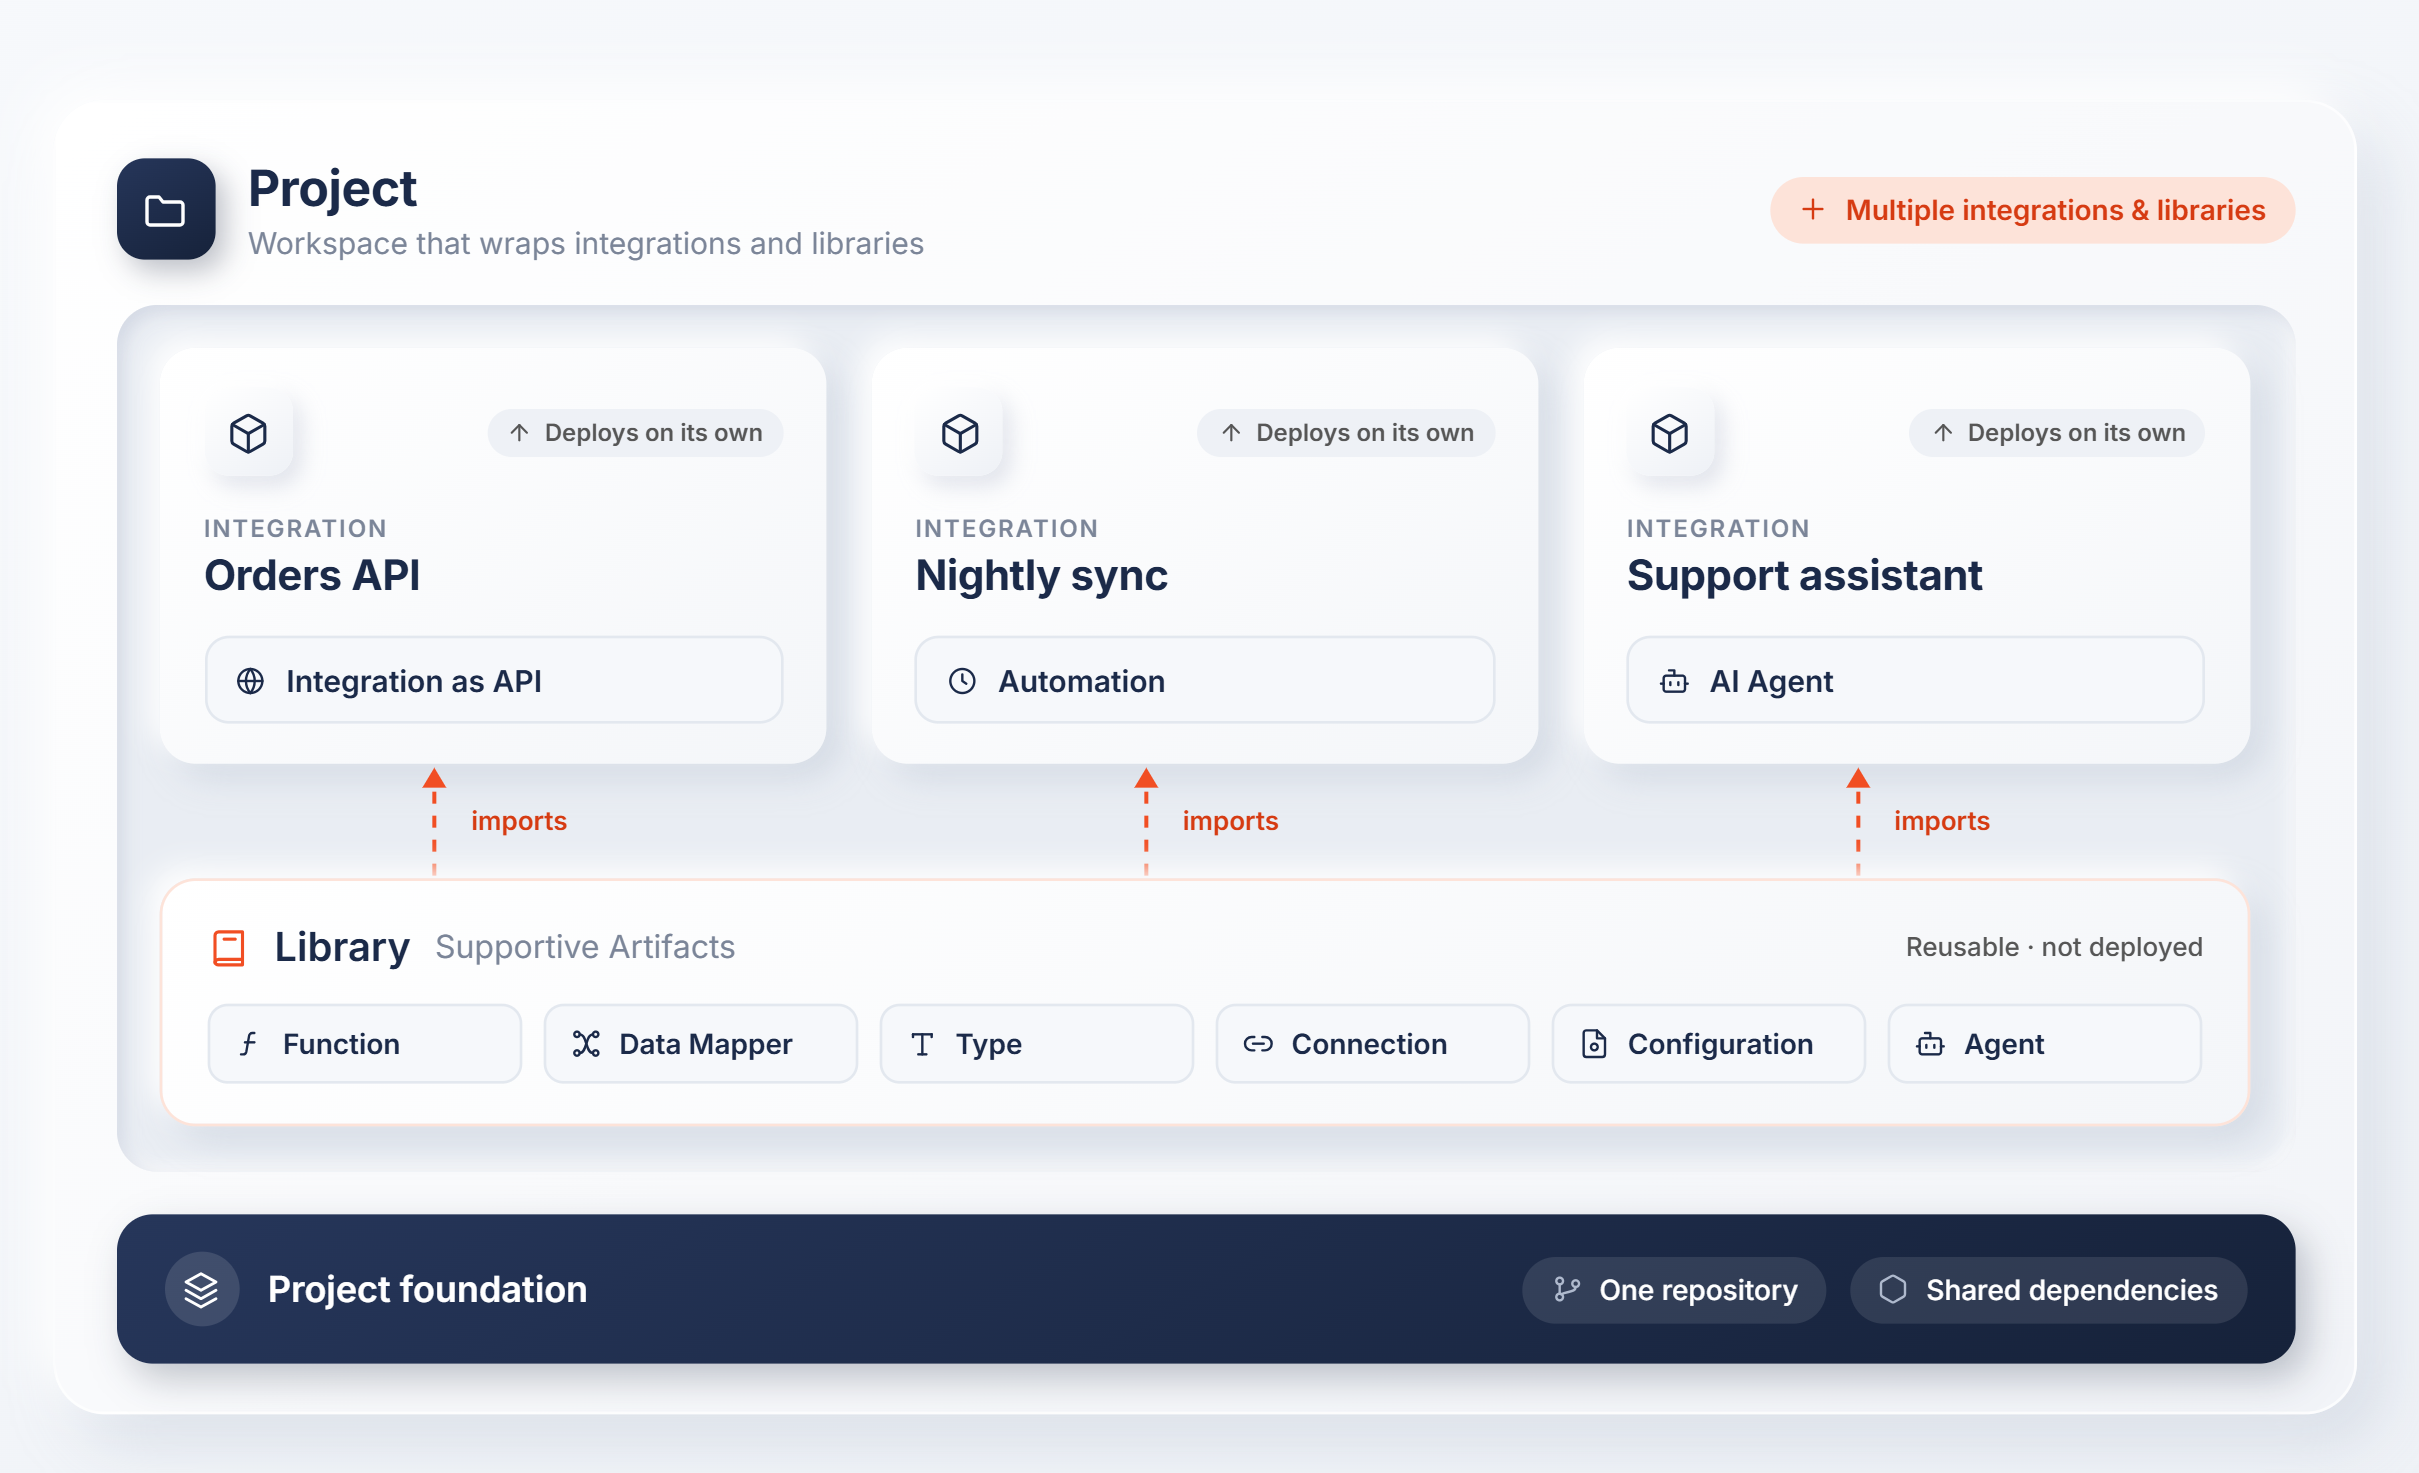Click the INTEGRATION label above Orders API
The height and width of the screenshot is (1473, 2419).
click(296, 529)
